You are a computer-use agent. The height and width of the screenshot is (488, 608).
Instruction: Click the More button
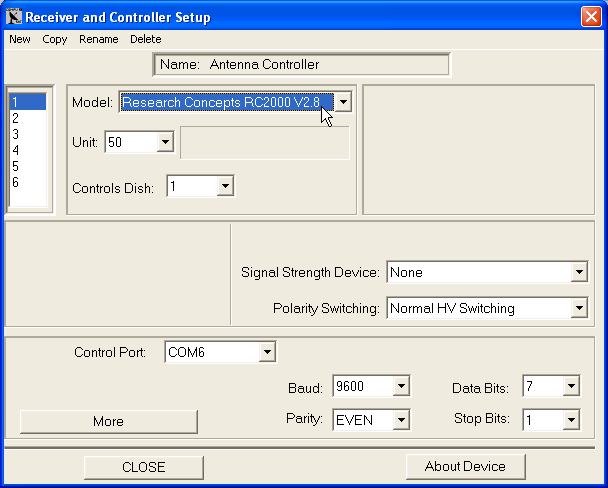click(x=109, y=421)
